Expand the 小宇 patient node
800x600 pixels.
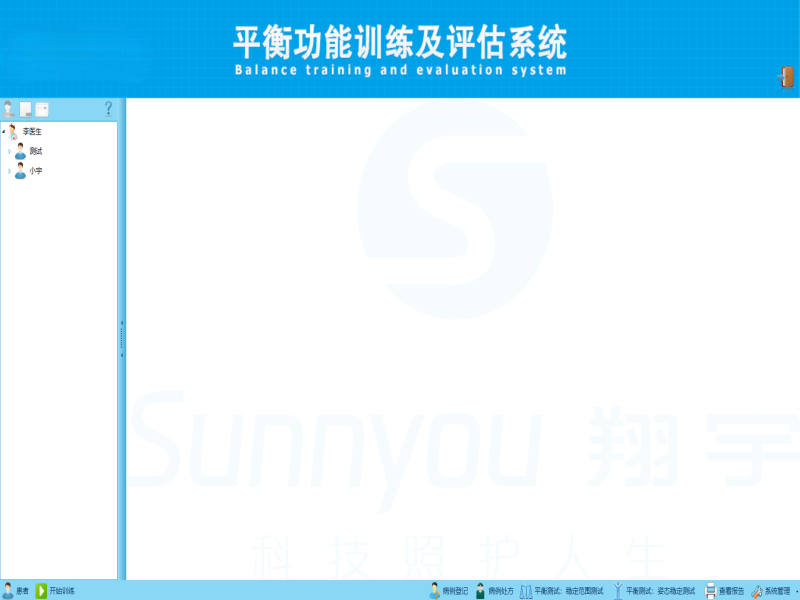pyautogui.click(x=9, y=171)
